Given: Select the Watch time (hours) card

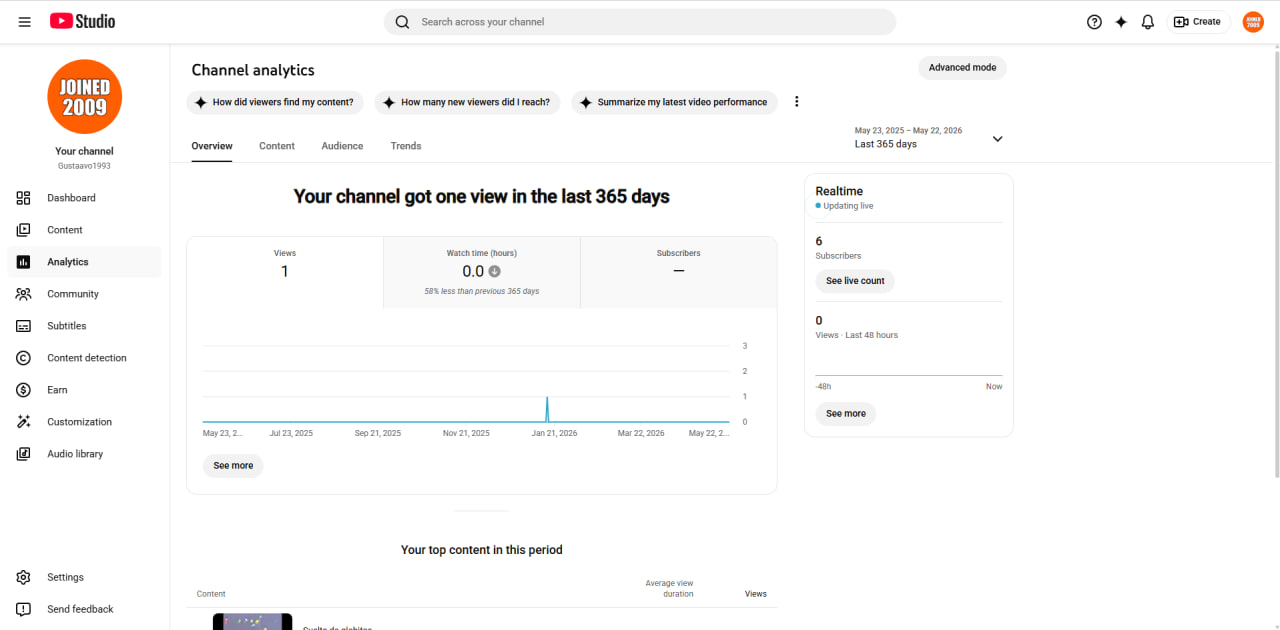Looking at the screenshot, I should click(482, 272).
